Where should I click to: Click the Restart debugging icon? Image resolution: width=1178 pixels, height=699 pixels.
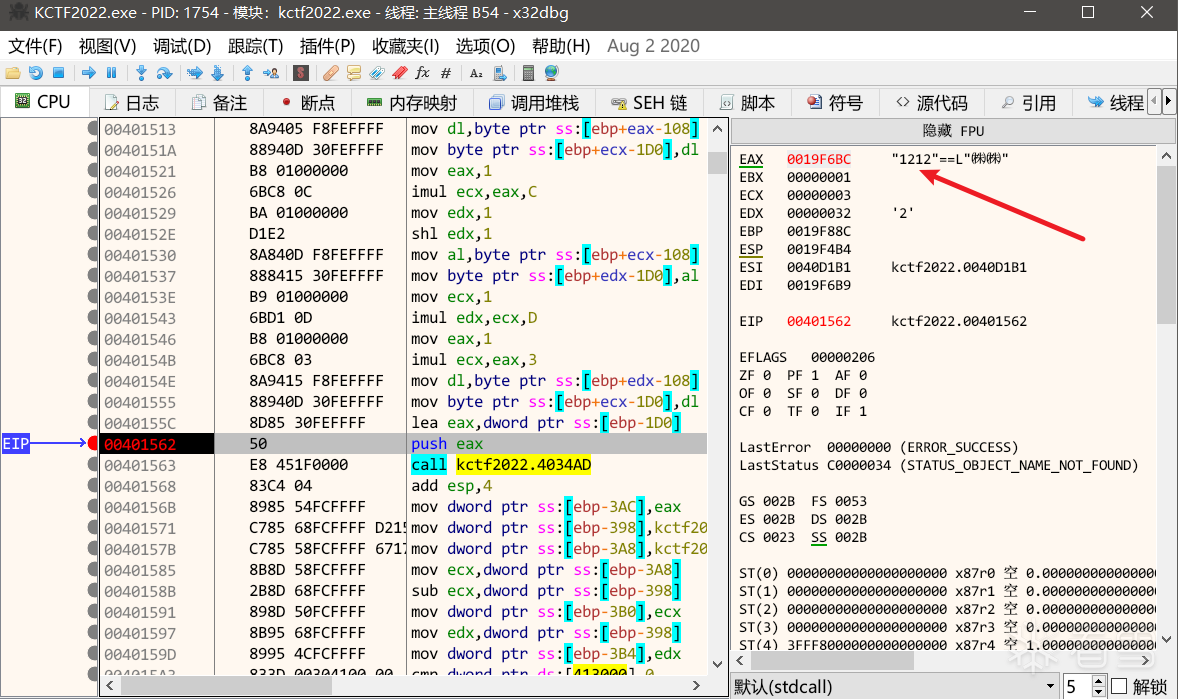point(35,73)
